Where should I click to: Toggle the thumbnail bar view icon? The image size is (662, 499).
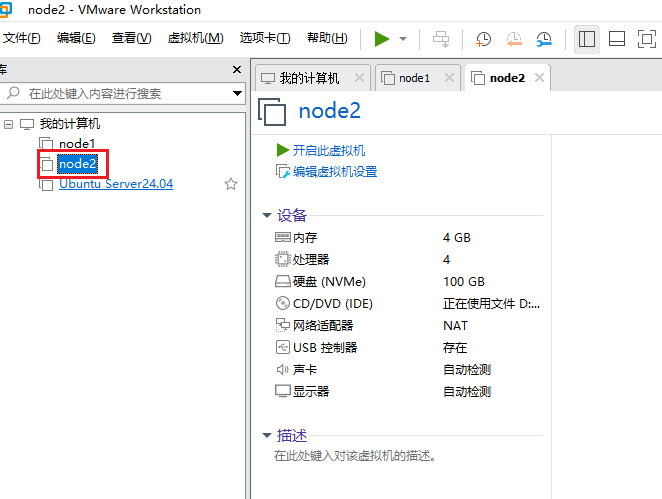coord(617,39)
